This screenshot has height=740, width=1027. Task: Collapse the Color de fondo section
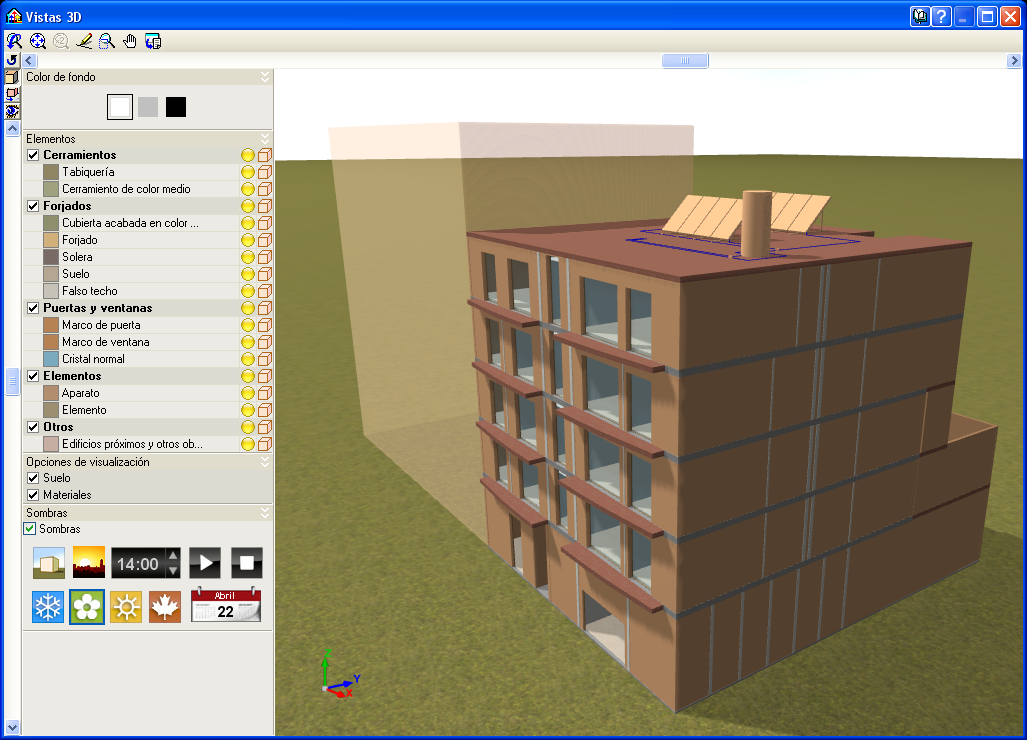point(265,77)
